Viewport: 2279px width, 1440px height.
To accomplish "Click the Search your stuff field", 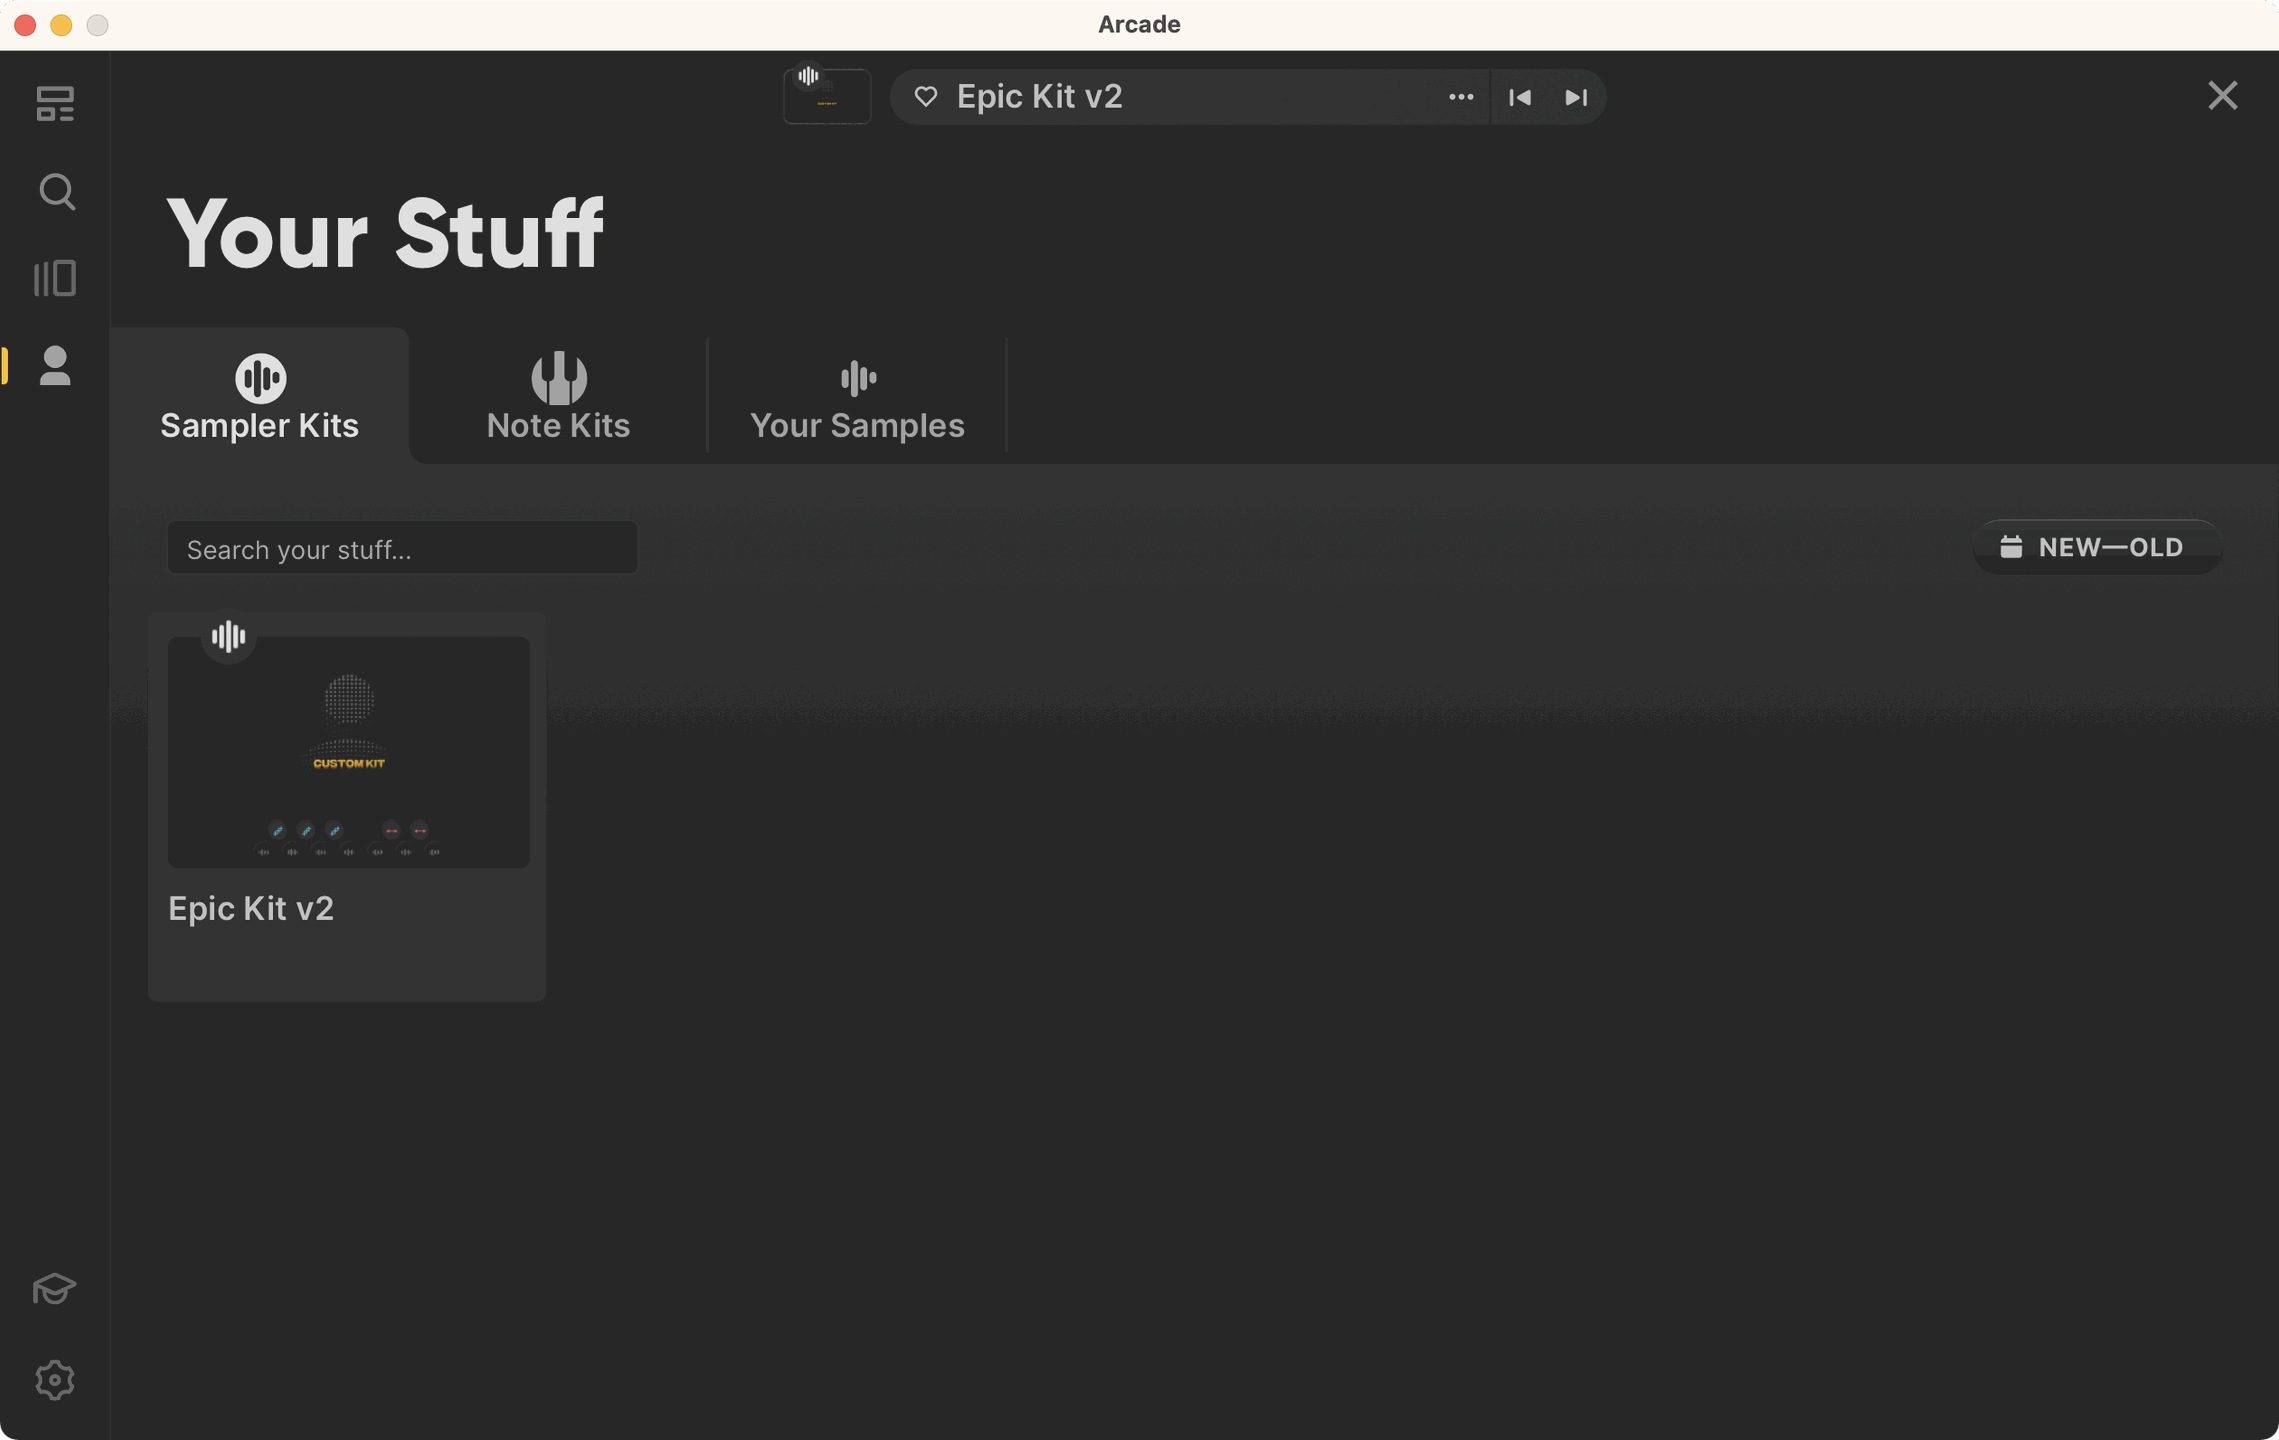I will point(401,548).
